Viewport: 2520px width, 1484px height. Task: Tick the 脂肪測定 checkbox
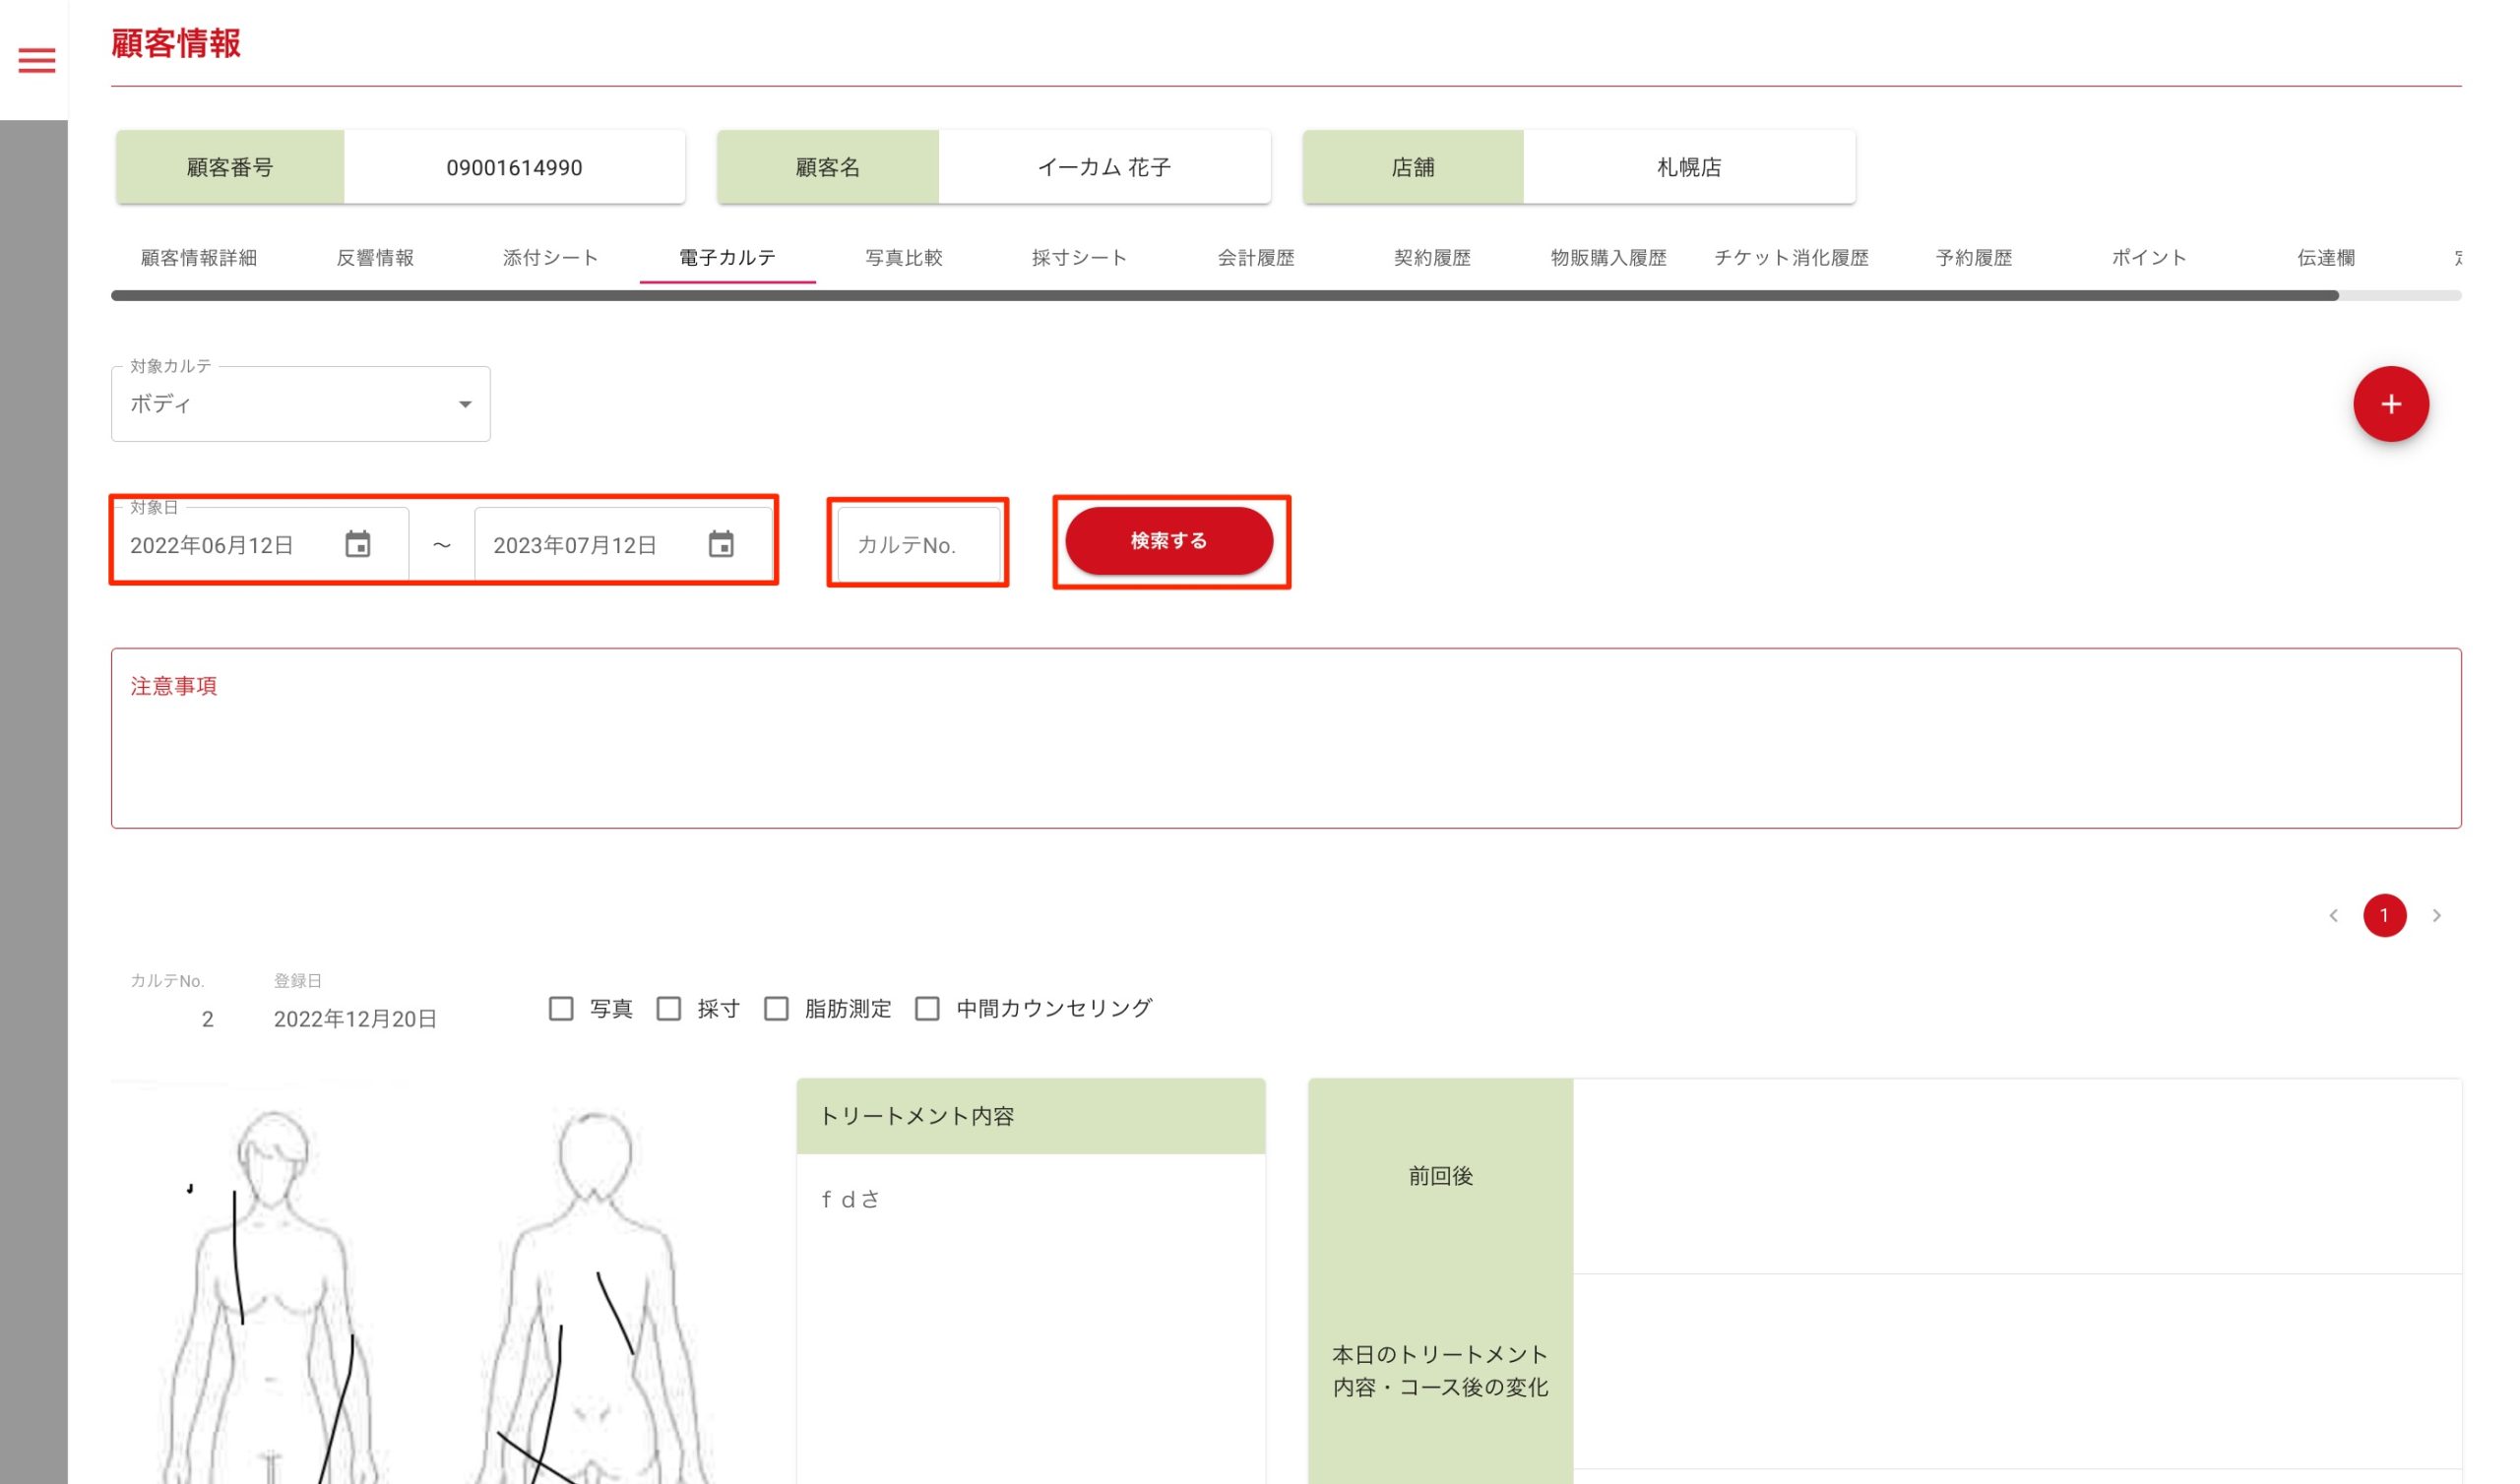pos(776,1008)
